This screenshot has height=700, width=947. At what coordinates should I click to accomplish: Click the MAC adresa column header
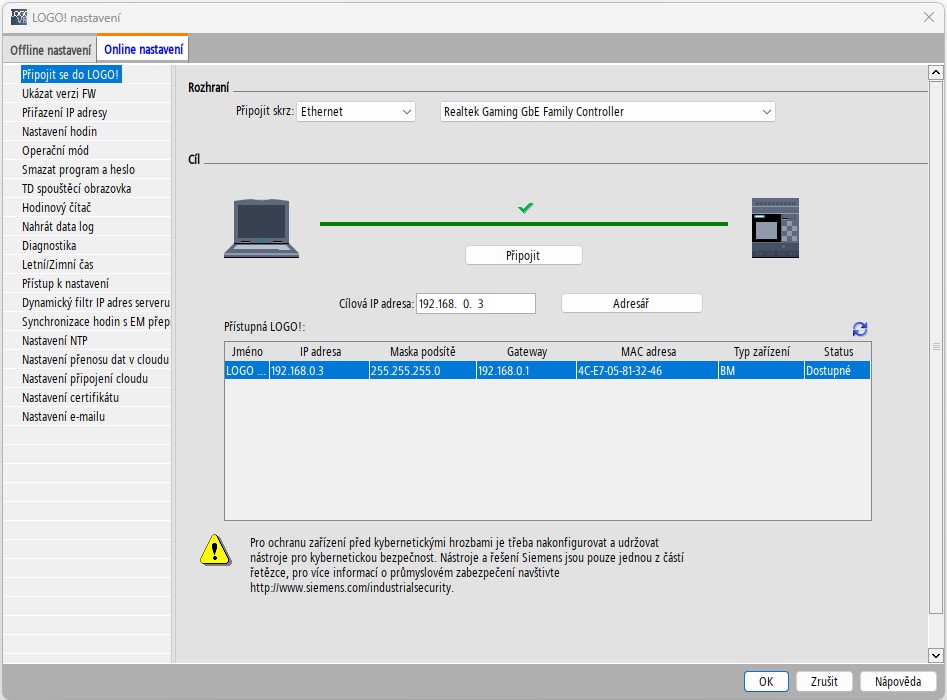(648, 352)
